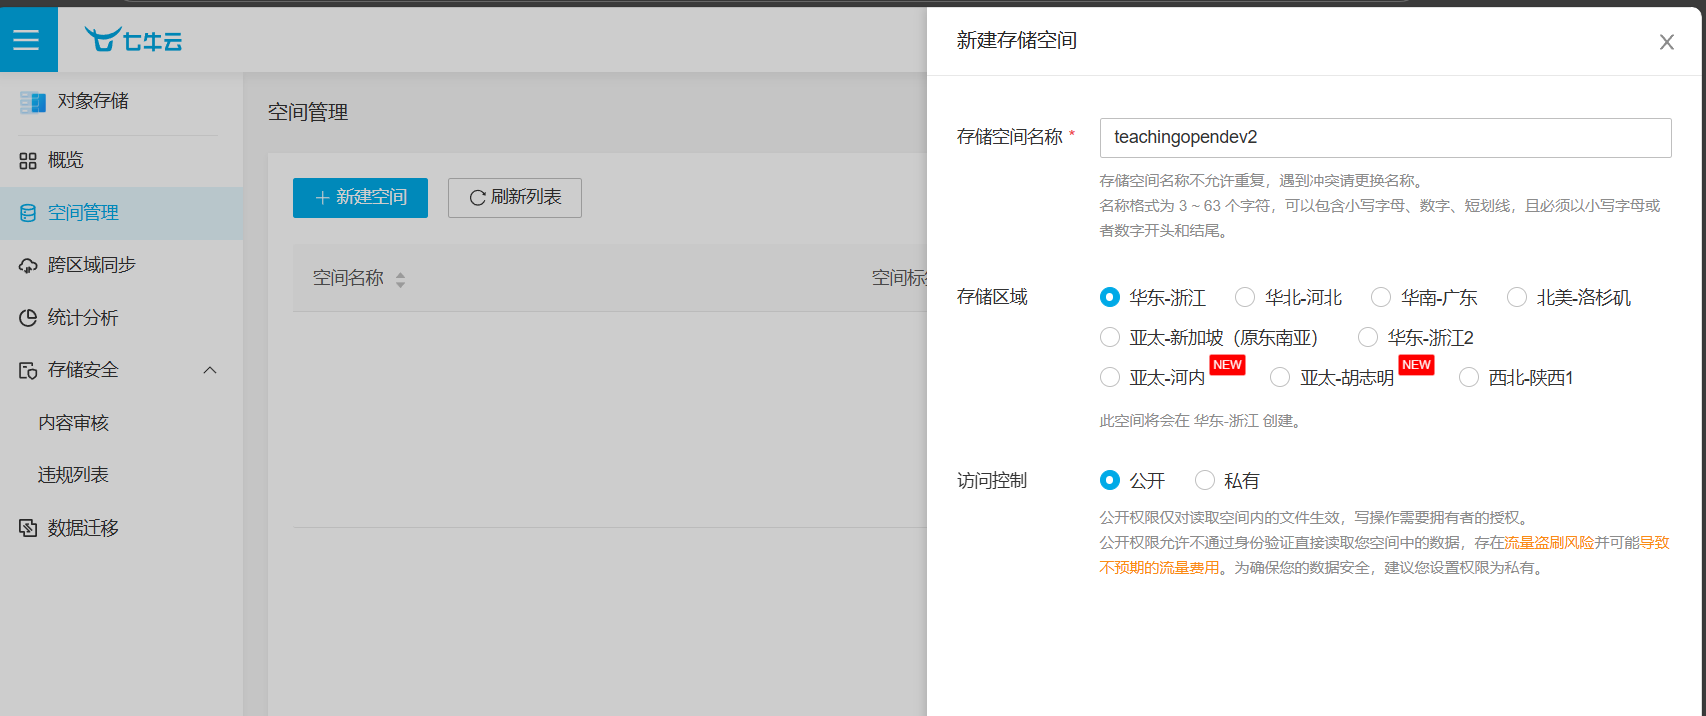This screenshot has width=1706, height=716.
Task: Click the 对象存储 product icon
Action: 33,102
